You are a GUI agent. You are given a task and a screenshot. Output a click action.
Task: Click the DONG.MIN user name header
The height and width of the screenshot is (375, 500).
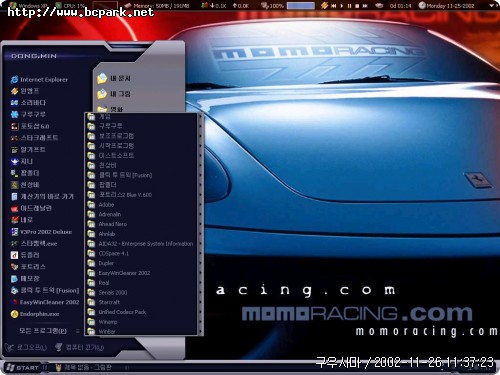(34, 56)
